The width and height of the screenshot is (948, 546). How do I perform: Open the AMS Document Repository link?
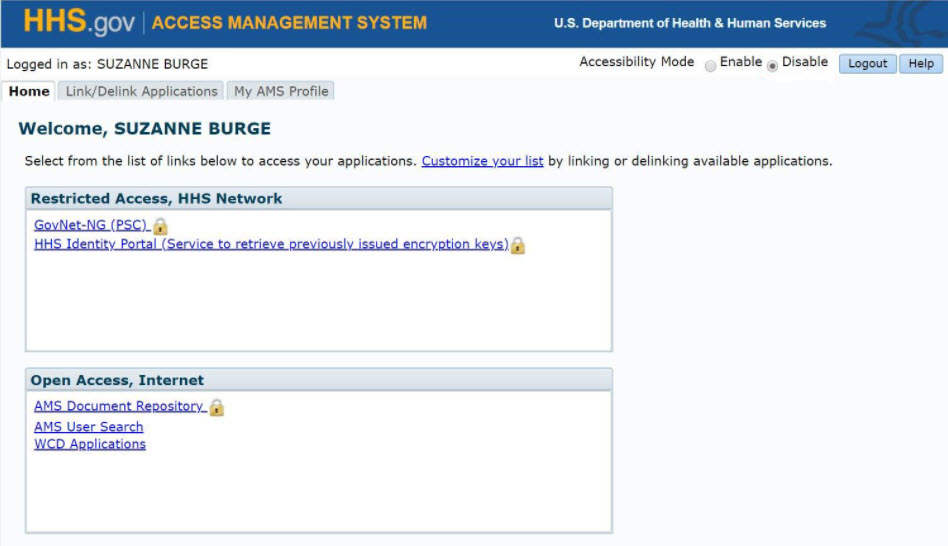click(119, 406)
